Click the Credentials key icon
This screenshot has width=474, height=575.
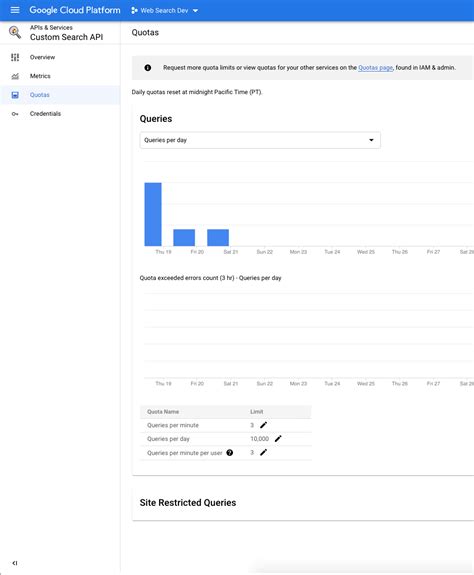[x=15, y=114]
